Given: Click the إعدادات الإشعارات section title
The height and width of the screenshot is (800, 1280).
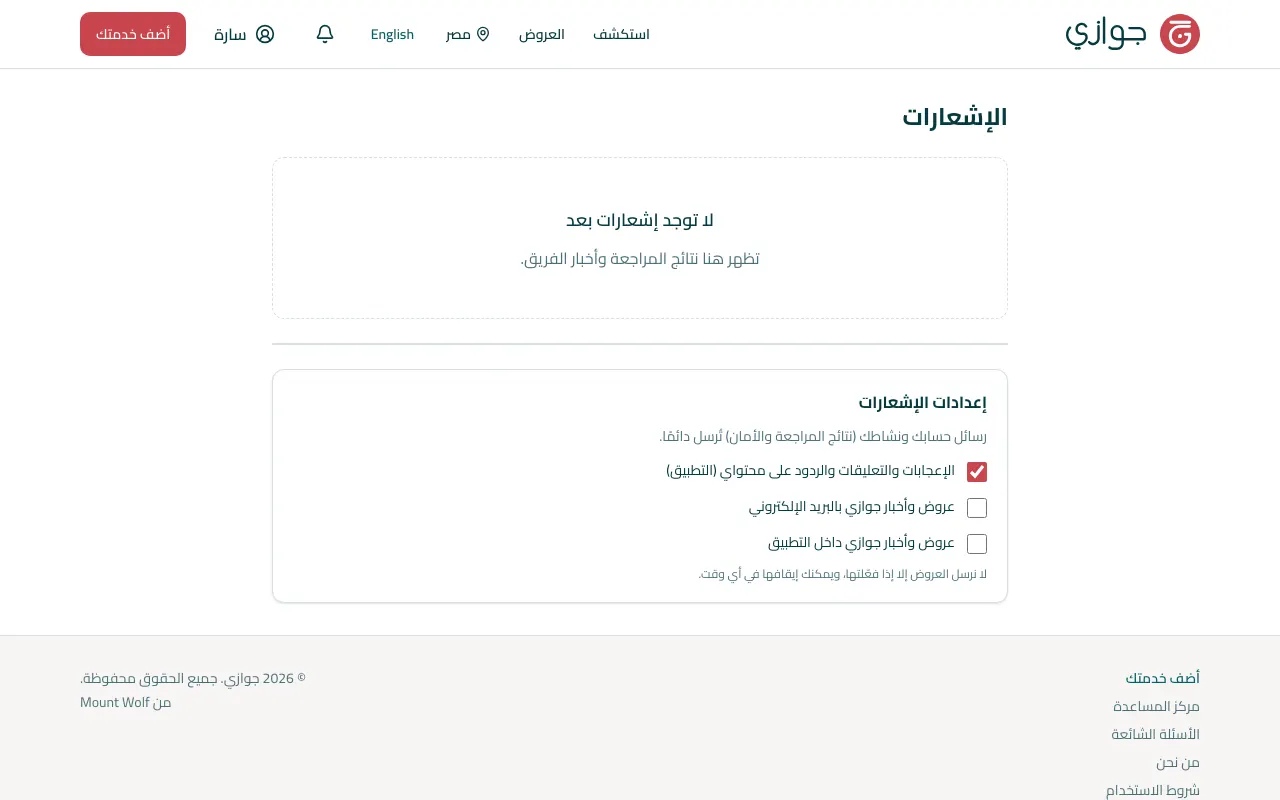Looking at the screenshot, I should [x=922, y=403].
